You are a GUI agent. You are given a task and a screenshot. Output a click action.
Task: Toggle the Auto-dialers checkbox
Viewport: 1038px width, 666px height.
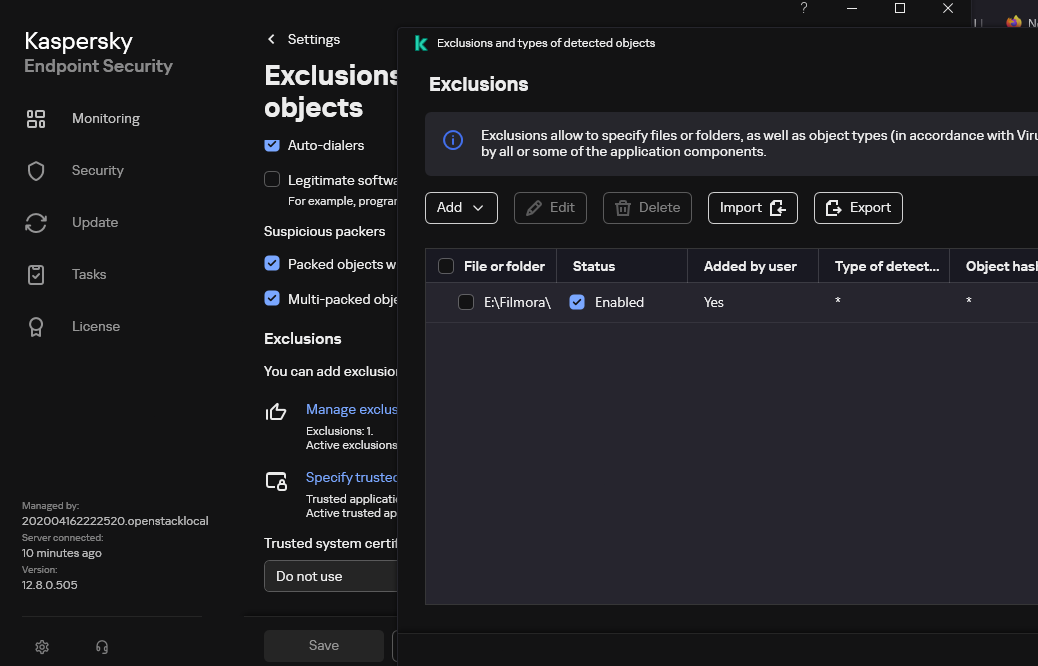click(x=272, y=145)
